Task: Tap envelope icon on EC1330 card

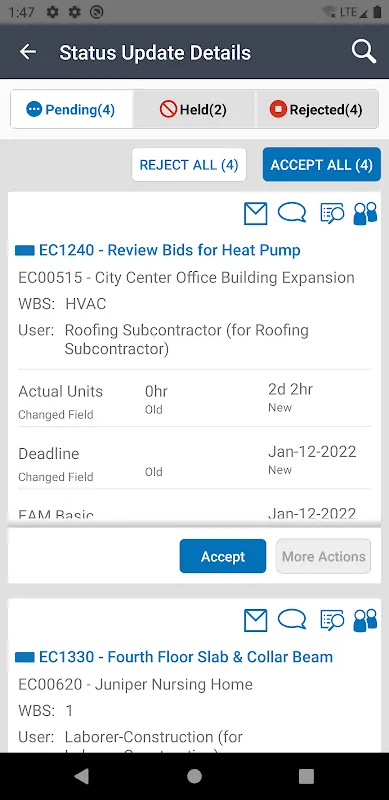Action: [x=256, y=620]
